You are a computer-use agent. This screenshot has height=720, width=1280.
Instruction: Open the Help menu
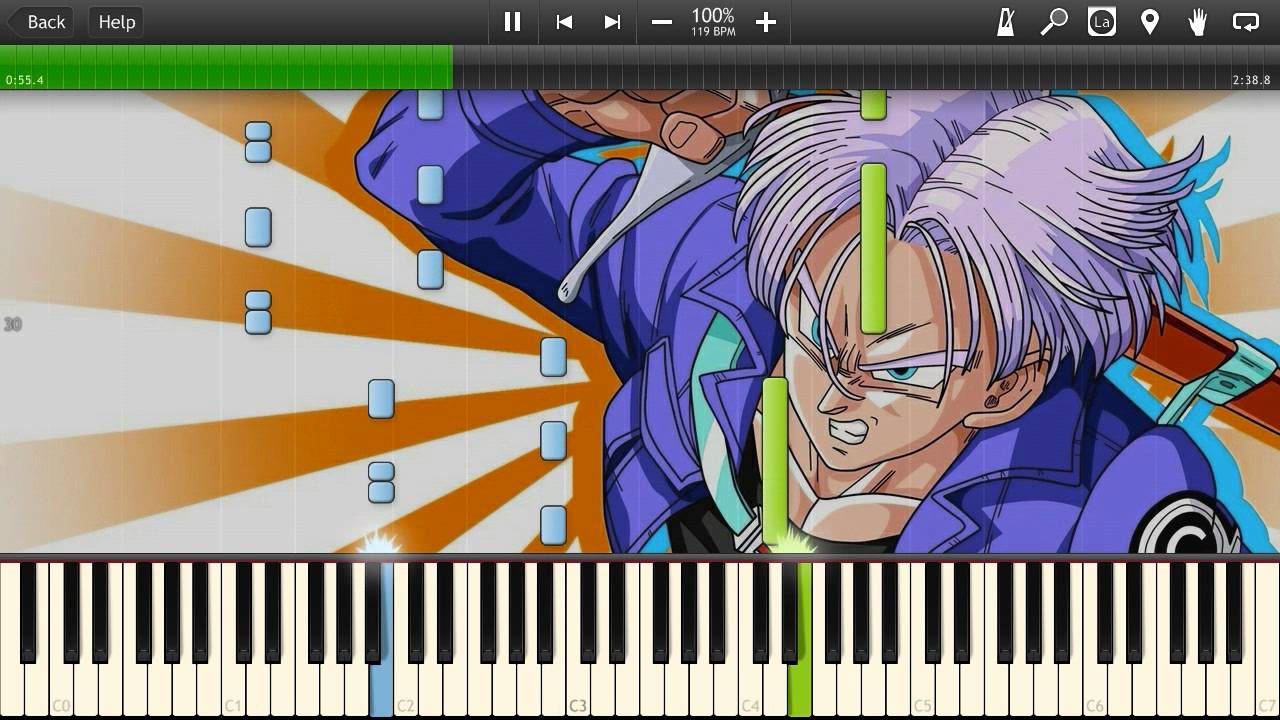pos(116,22)
